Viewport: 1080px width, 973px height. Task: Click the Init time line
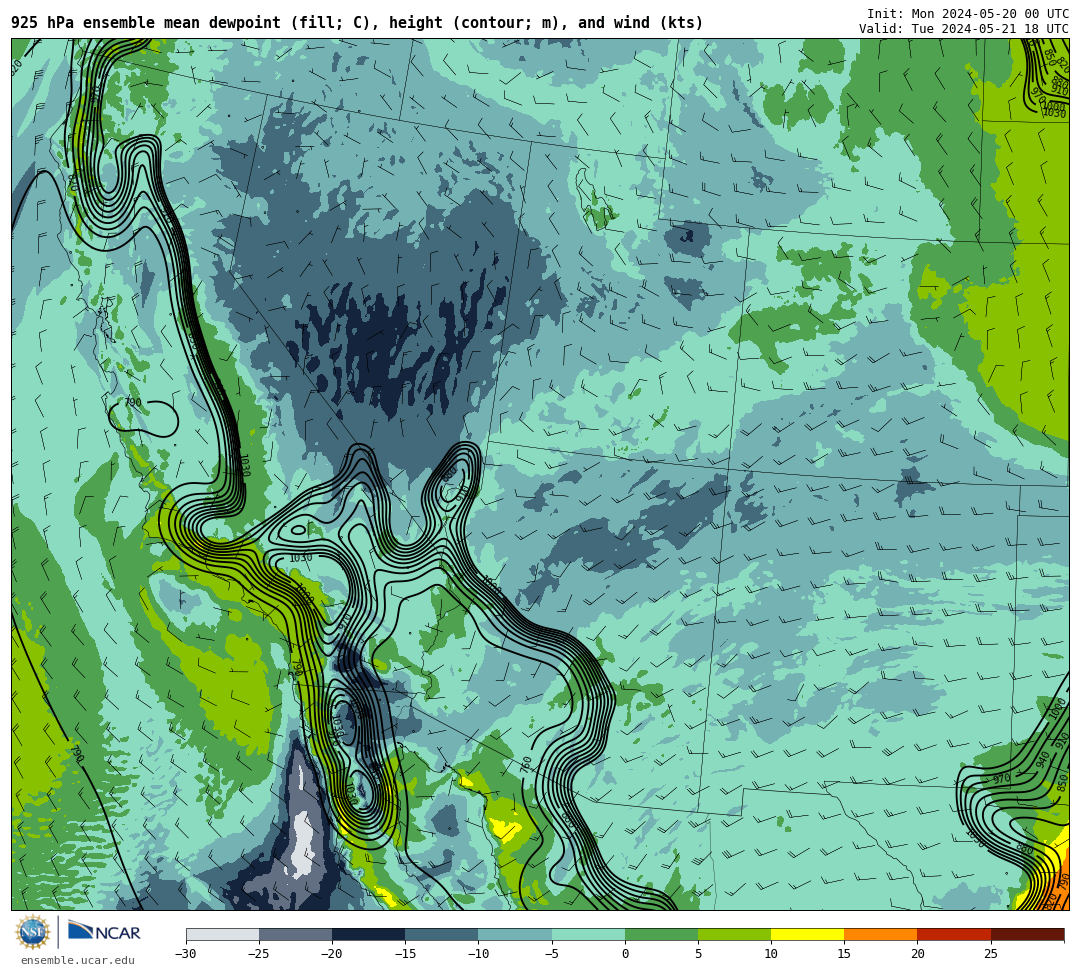[968, 14]
